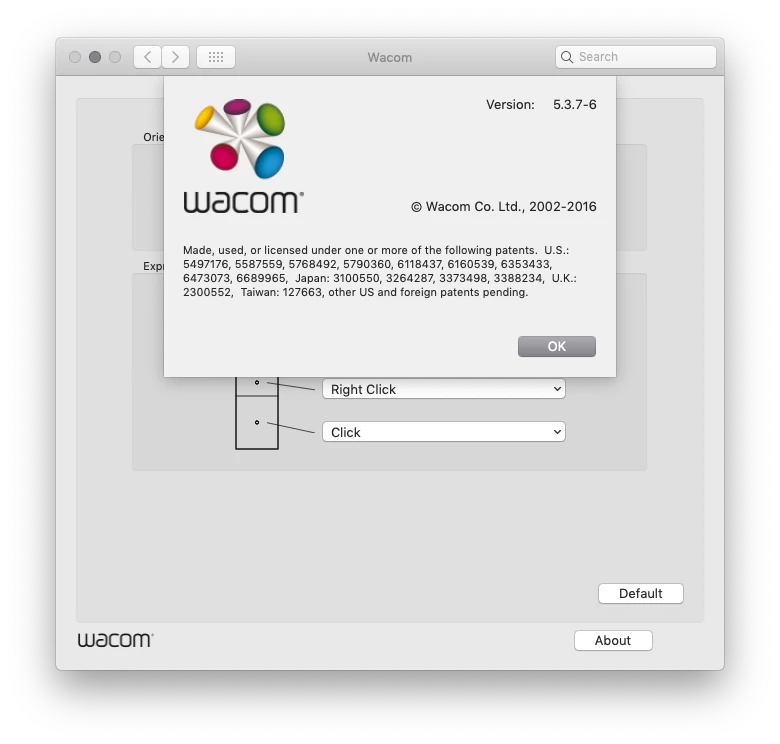Click the version number 5.3.7-6

[x=575, y=104]
